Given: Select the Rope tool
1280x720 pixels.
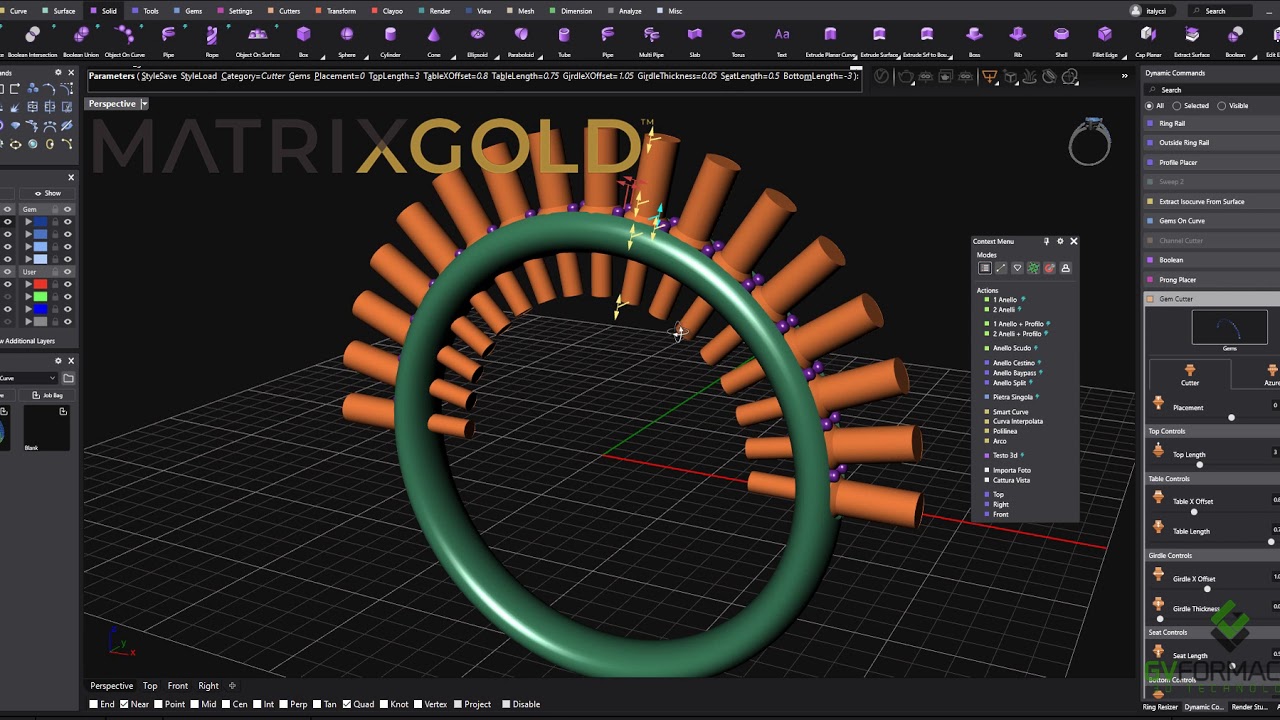Looking at the screenshot, I should 212,41.
